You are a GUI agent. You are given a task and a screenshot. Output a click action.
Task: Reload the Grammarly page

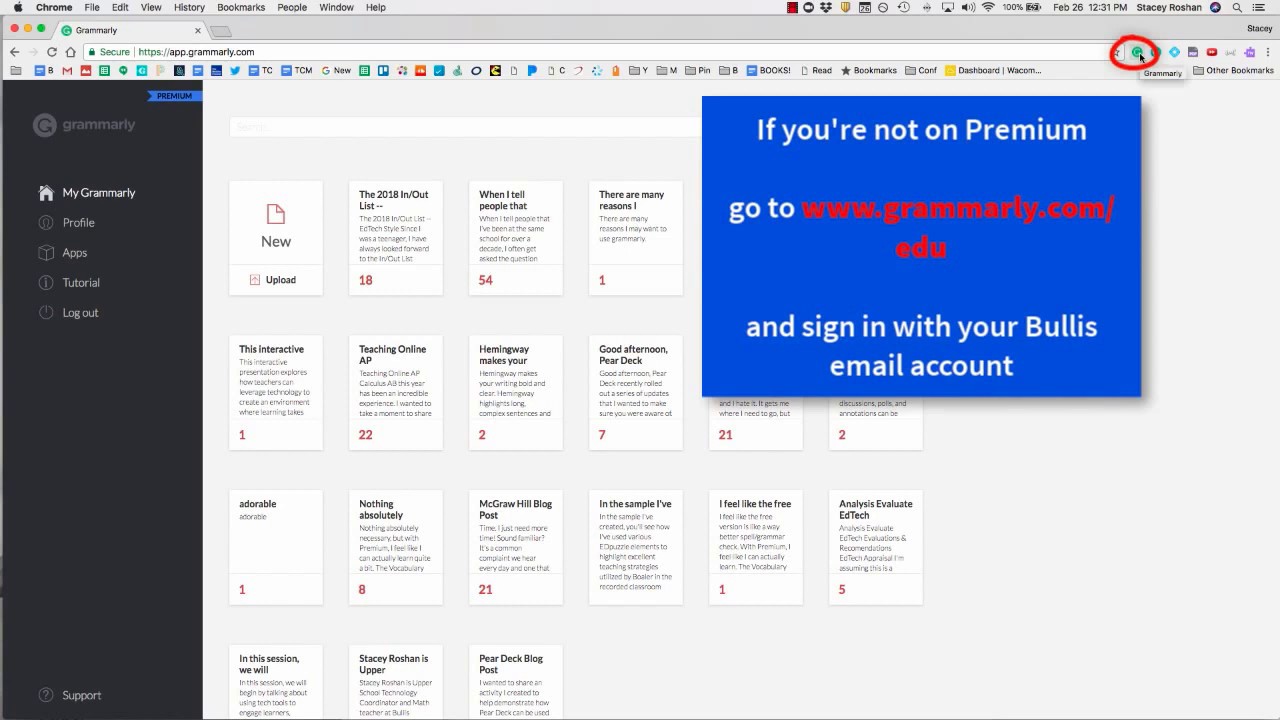tap(52, 52)
